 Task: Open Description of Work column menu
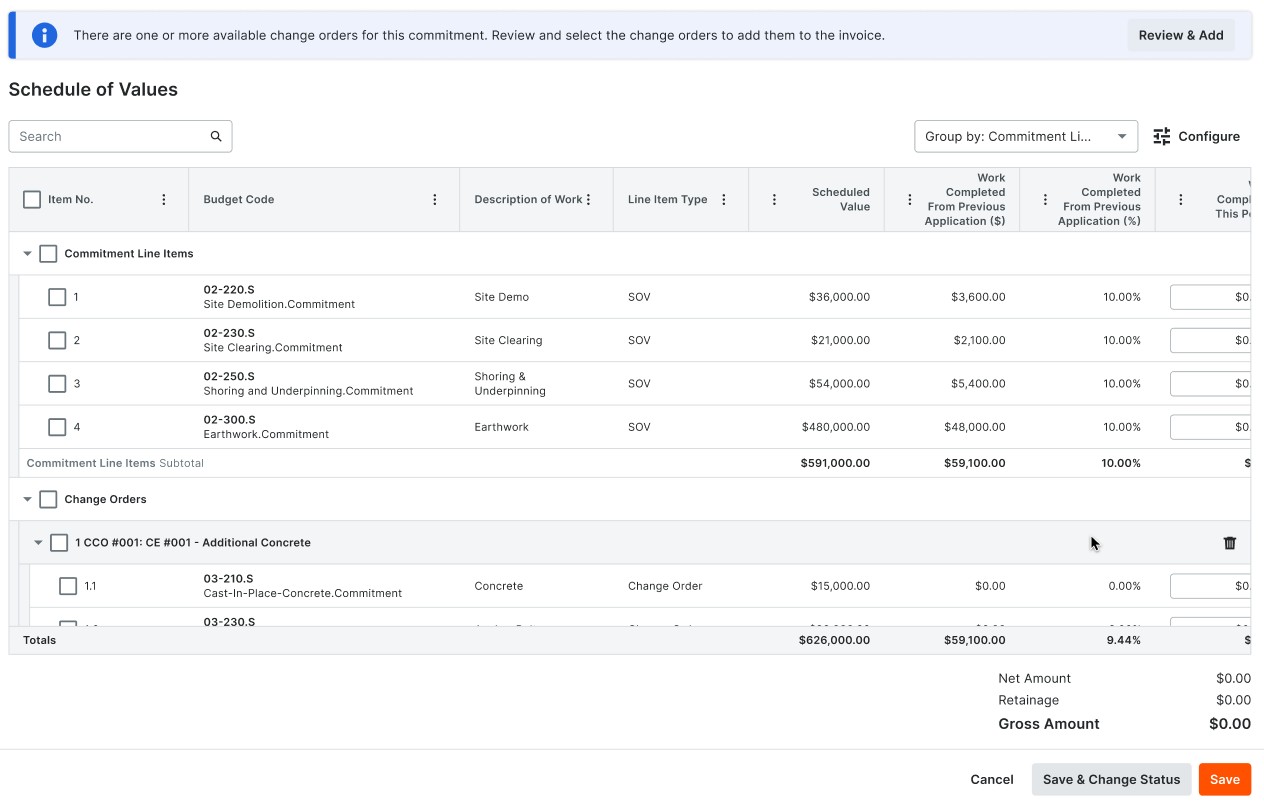point(589,200)
